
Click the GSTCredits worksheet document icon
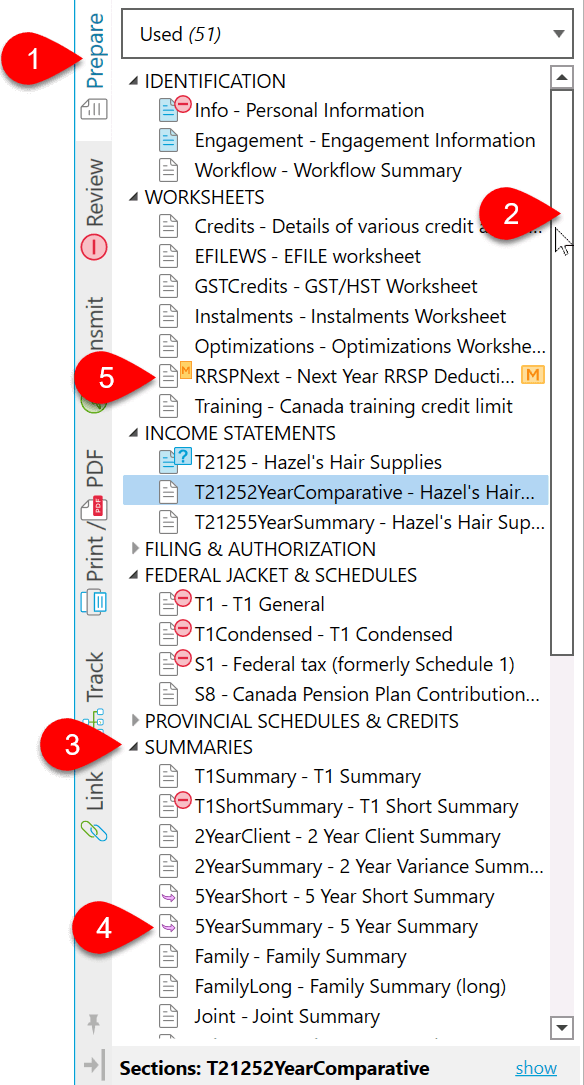pos(170,286)
